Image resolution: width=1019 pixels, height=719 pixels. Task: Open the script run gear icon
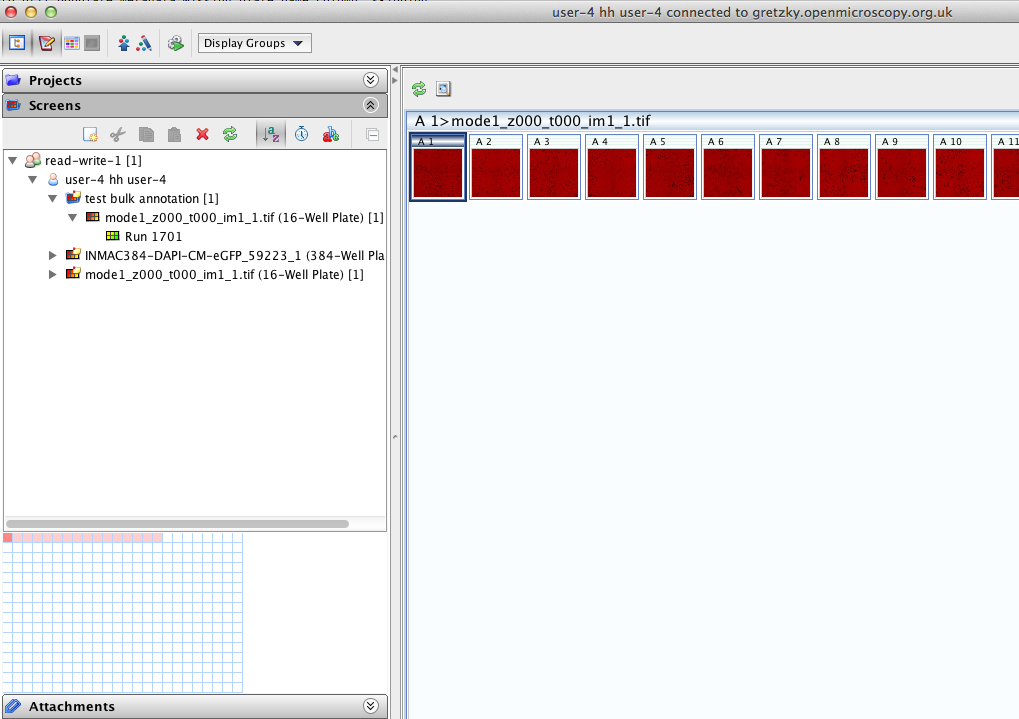[176, 43]
